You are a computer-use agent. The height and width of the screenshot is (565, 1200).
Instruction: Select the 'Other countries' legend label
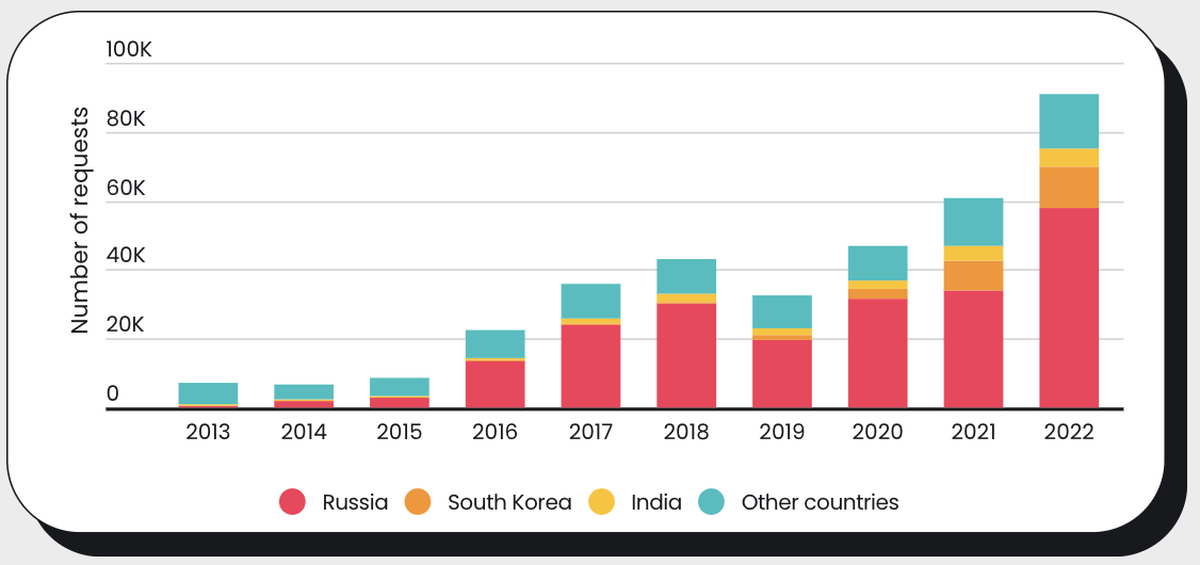tap(820, 502)
